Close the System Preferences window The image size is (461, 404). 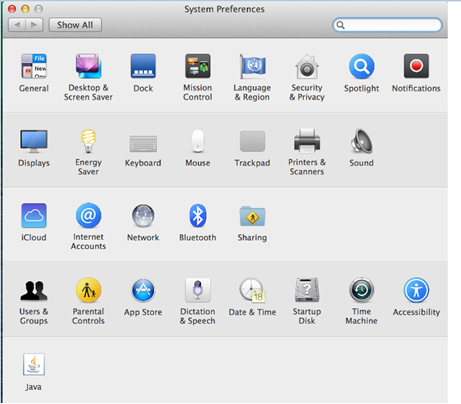[x=12, y=9]
